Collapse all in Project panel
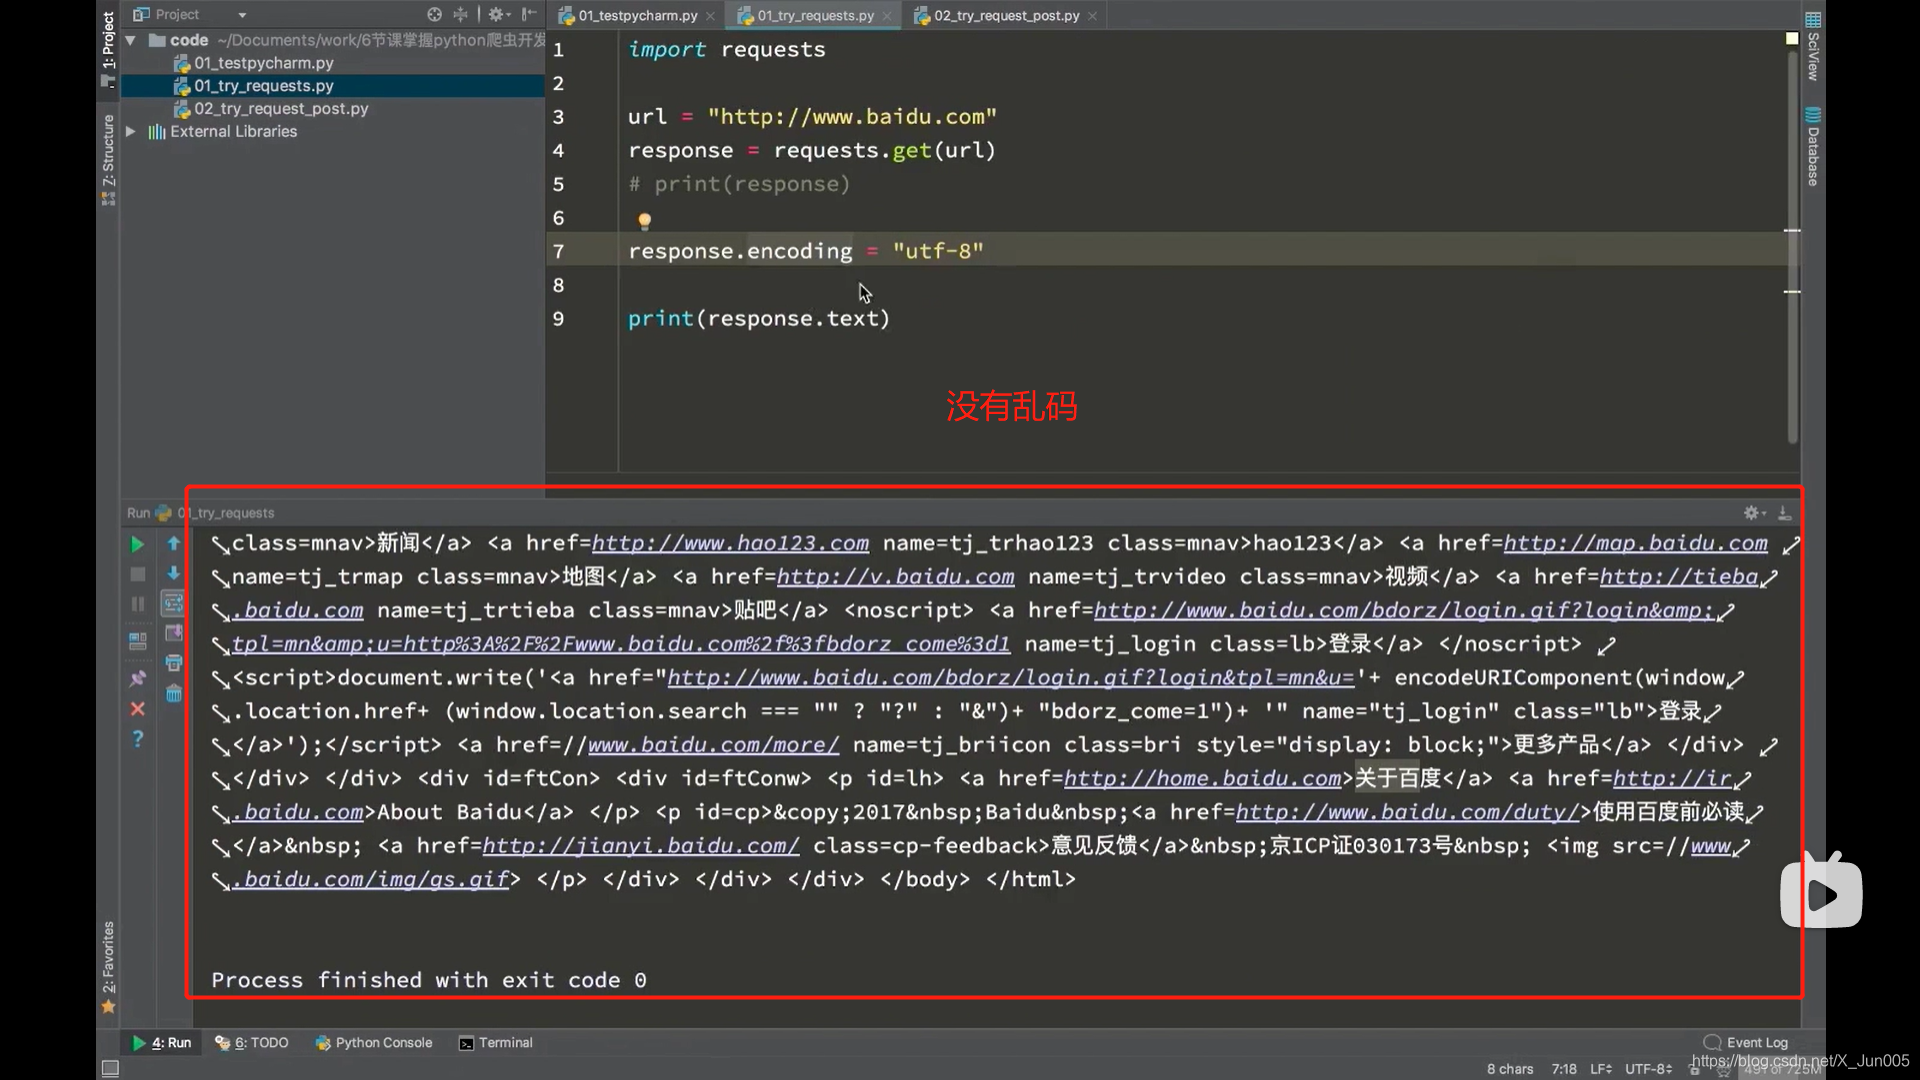Image resolution: width=1920 pixels, height=1080 pixels. 461,14
